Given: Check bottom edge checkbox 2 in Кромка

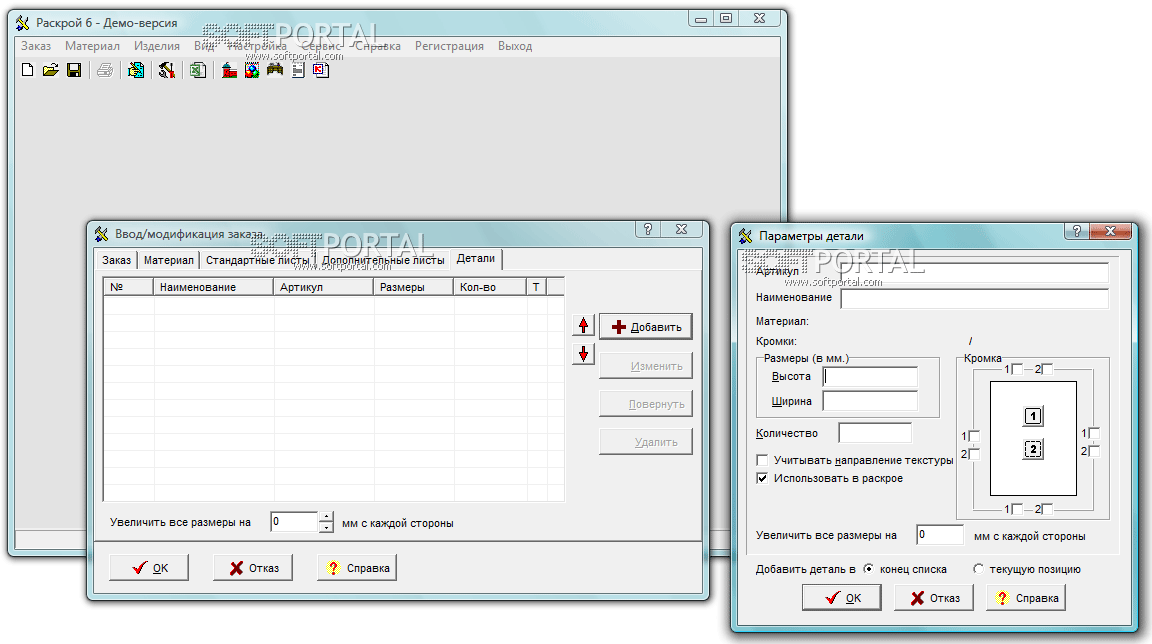Looking at the screenshot, I should 1048,509.
